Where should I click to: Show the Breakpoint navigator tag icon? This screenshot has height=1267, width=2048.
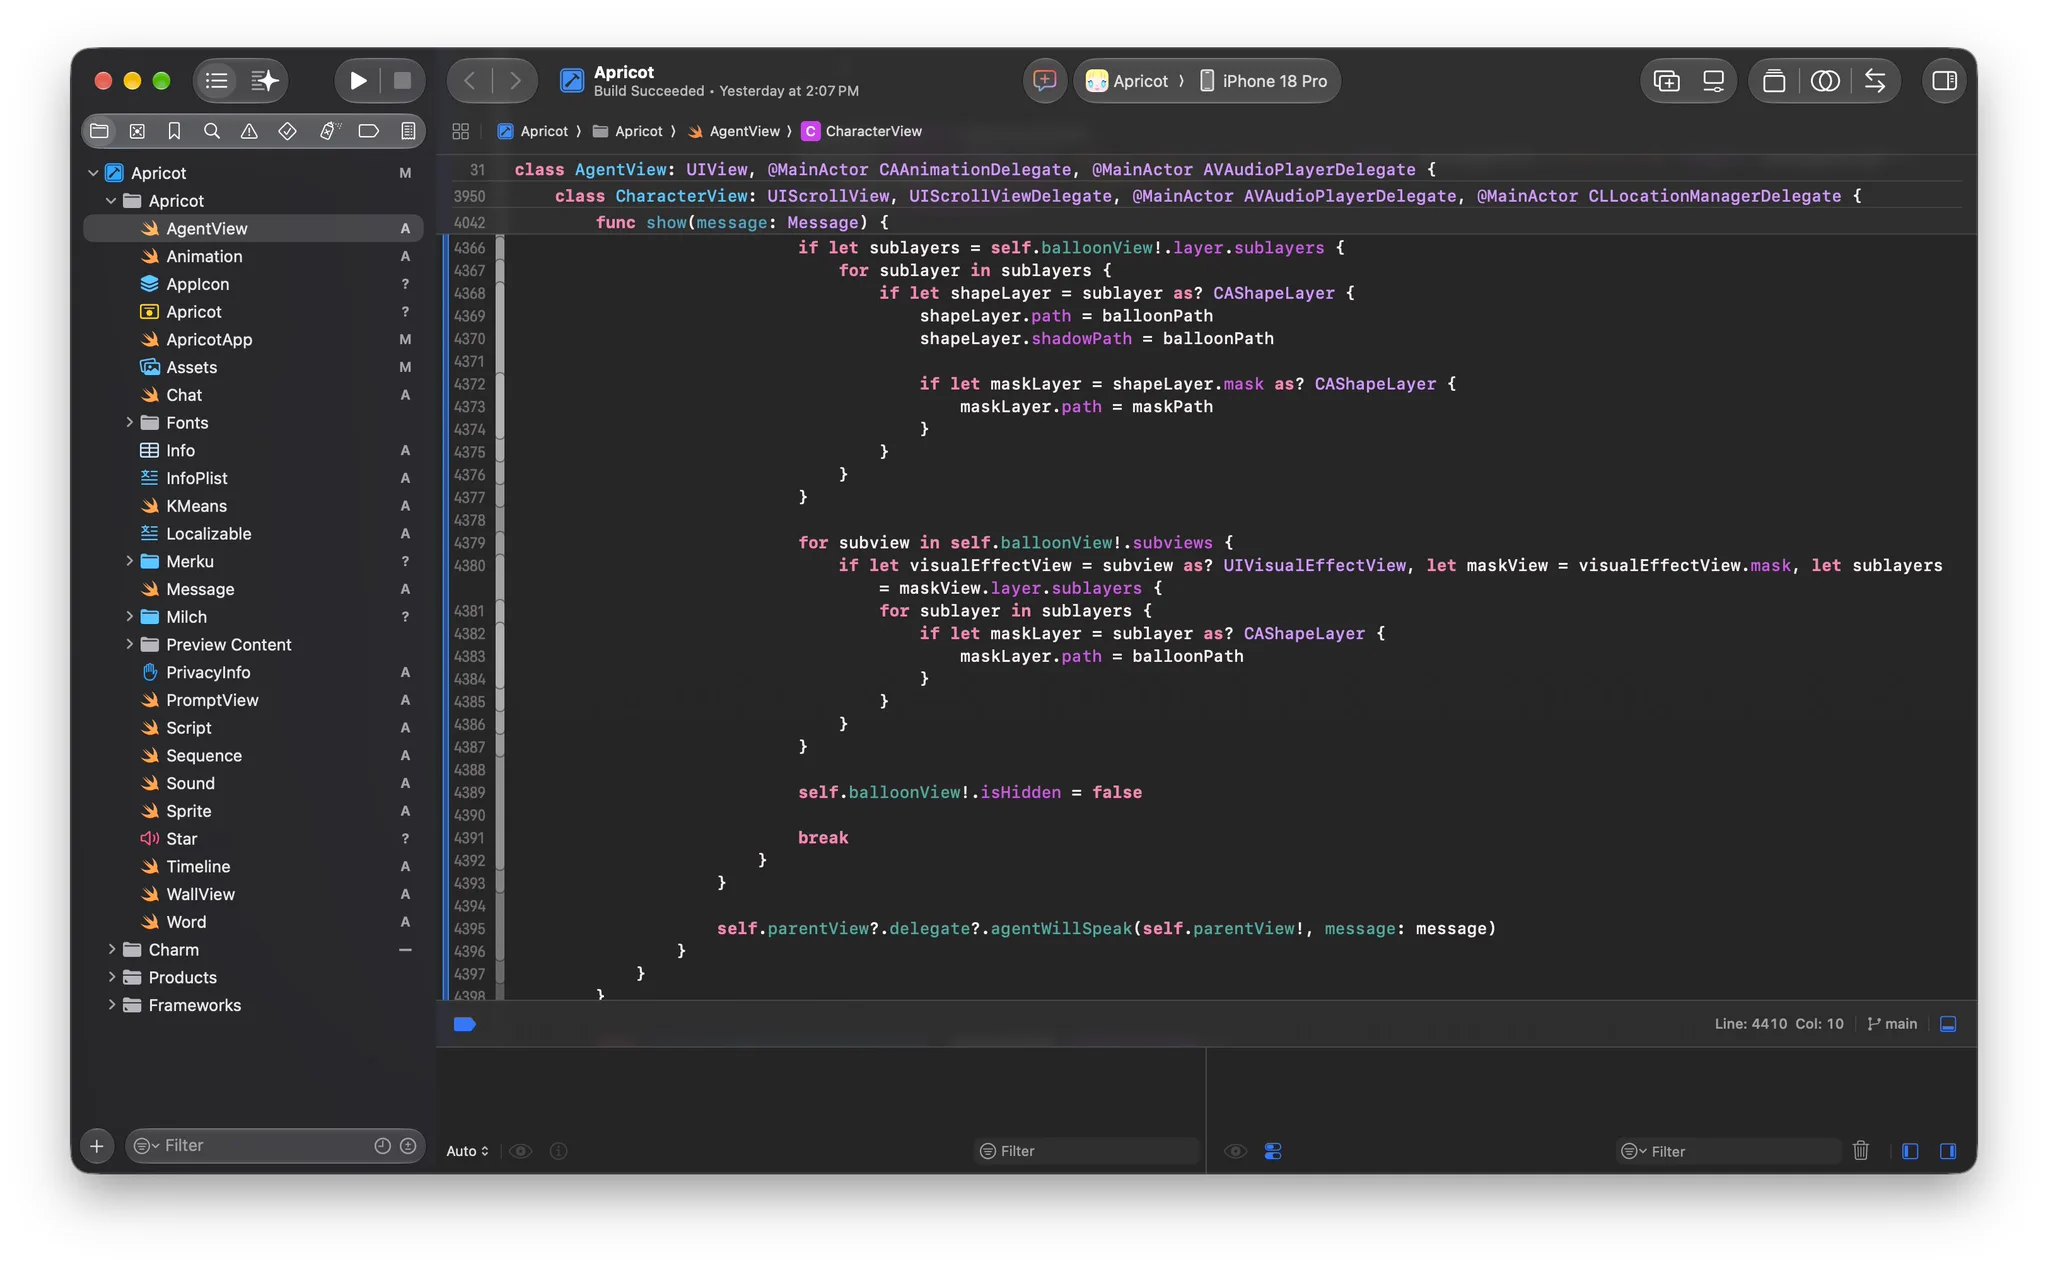pyautogui.click(x=368, y=131)
